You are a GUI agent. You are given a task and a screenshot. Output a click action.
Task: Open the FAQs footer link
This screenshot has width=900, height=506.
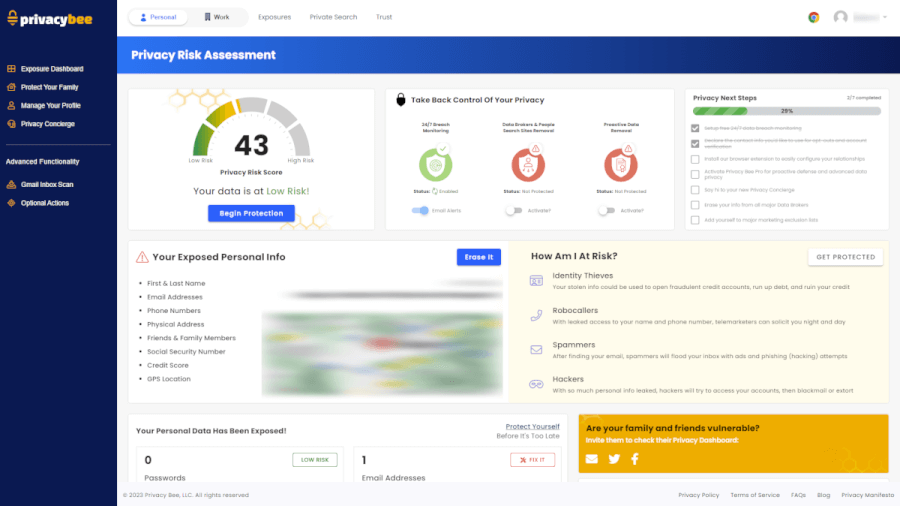(x=798, y=495)
